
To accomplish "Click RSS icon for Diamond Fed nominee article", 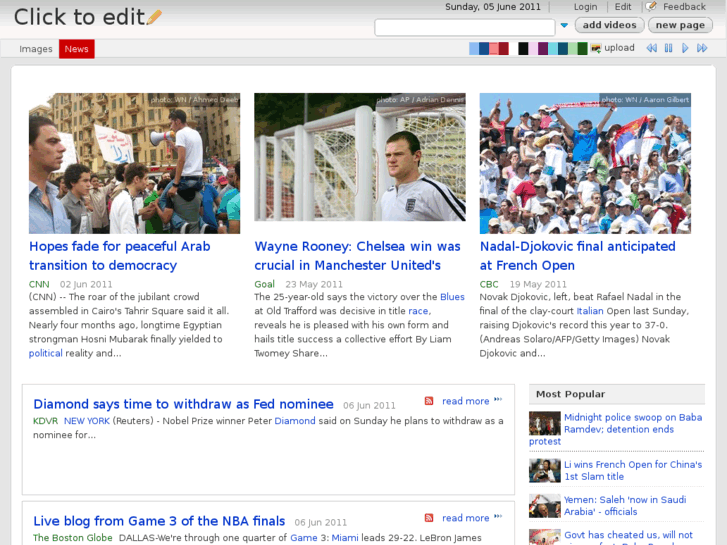I will pyautogui.click(x=429, y=401).
